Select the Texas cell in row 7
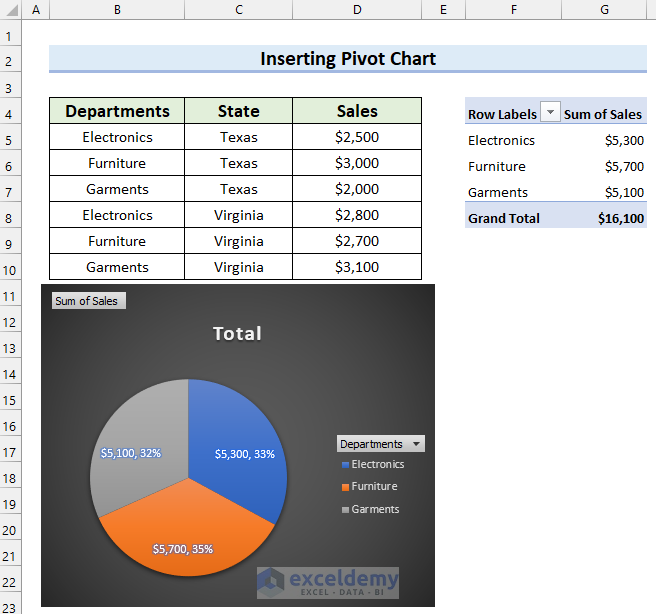This screenshot has height=614, width=656. tap(238, 189)
